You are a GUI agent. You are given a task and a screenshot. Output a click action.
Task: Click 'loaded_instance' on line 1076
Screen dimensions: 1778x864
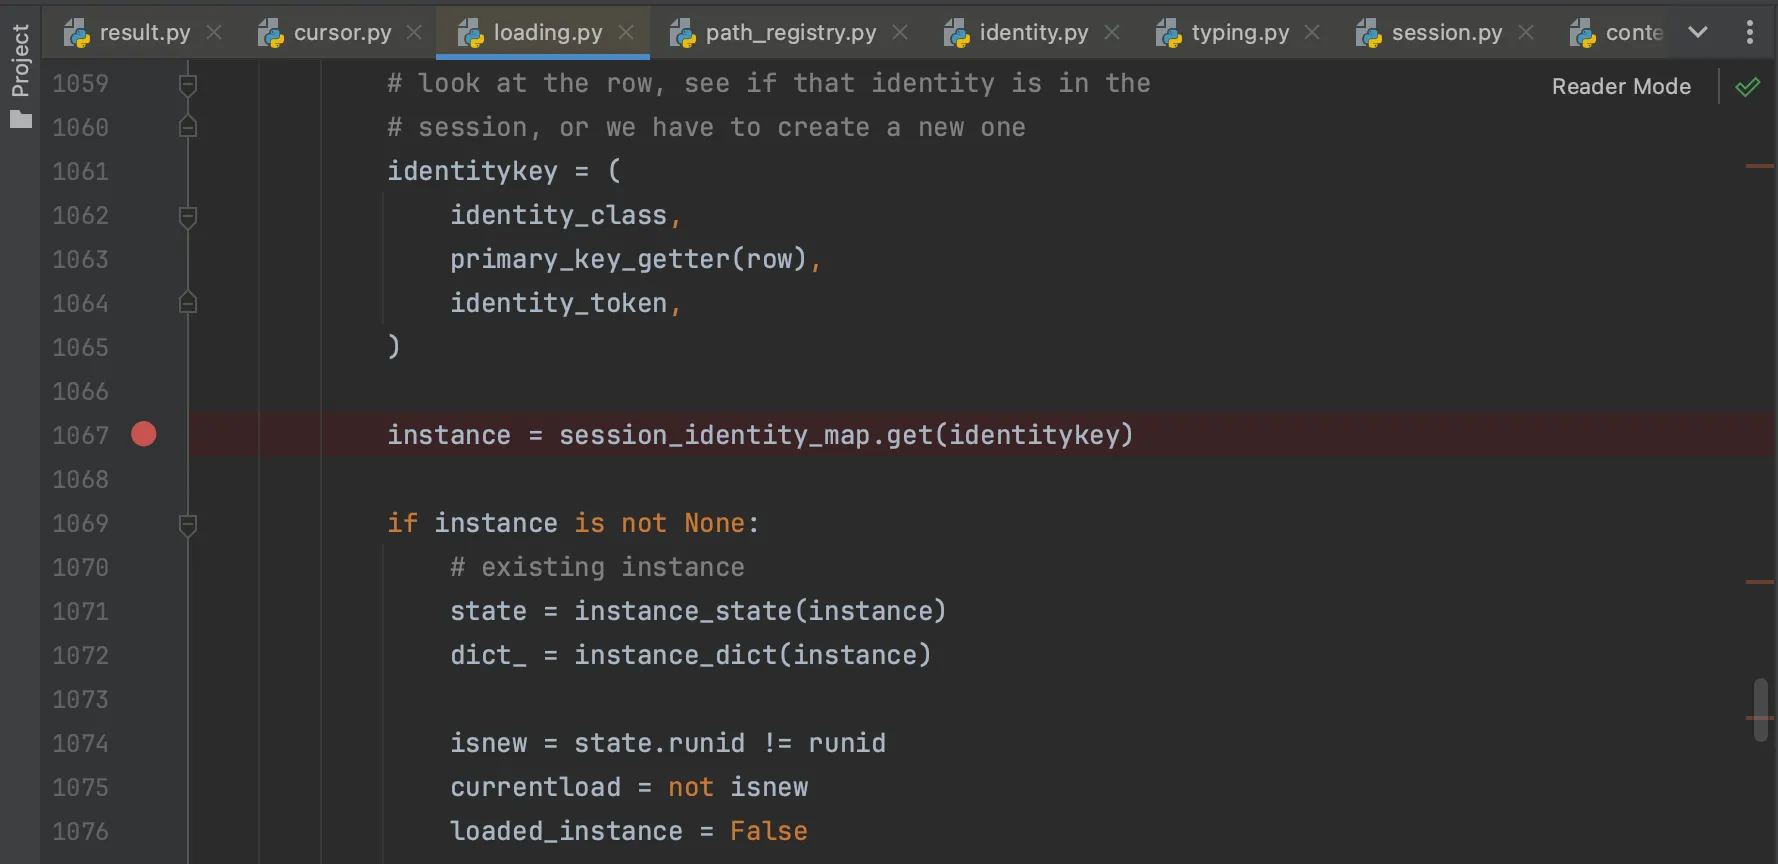pos(566,832)
